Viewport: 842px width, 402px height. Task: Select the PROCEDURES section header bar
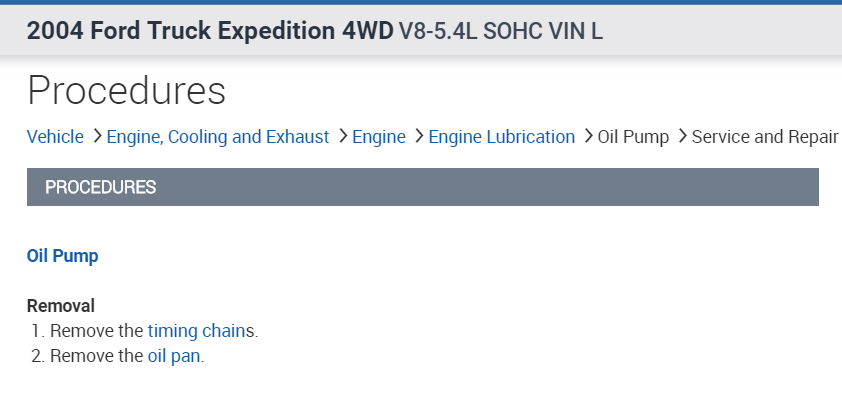pos(422,187)
